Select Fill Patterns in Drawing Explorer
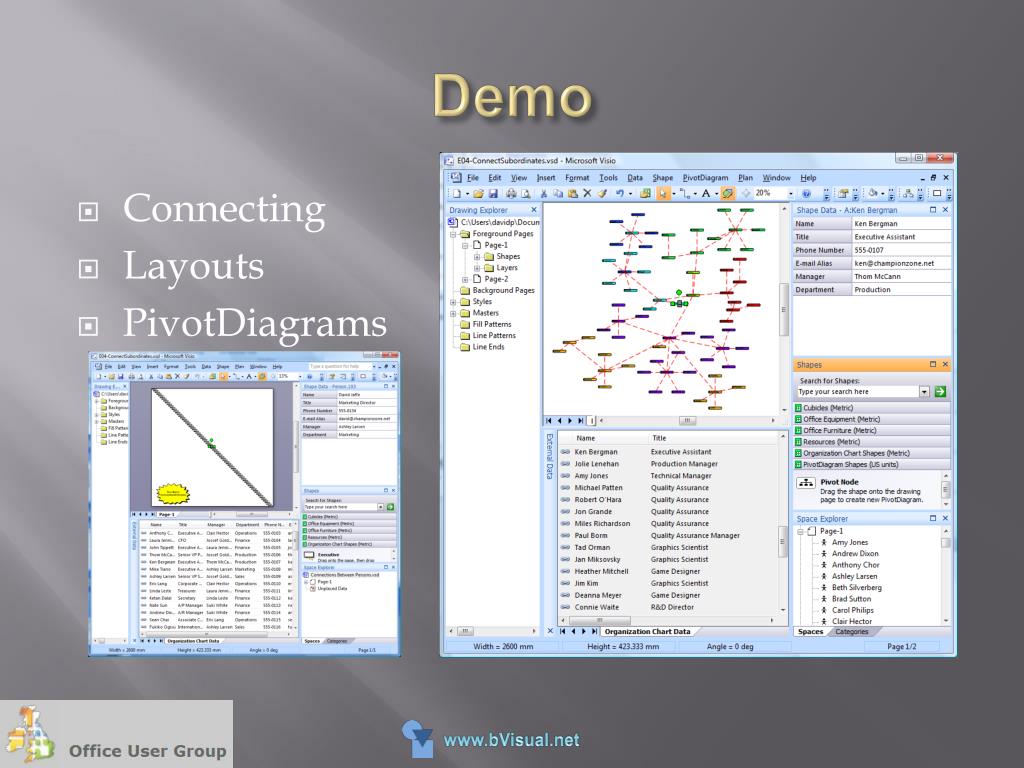This screenshot has height=768, width=1024. pos(492,325)
